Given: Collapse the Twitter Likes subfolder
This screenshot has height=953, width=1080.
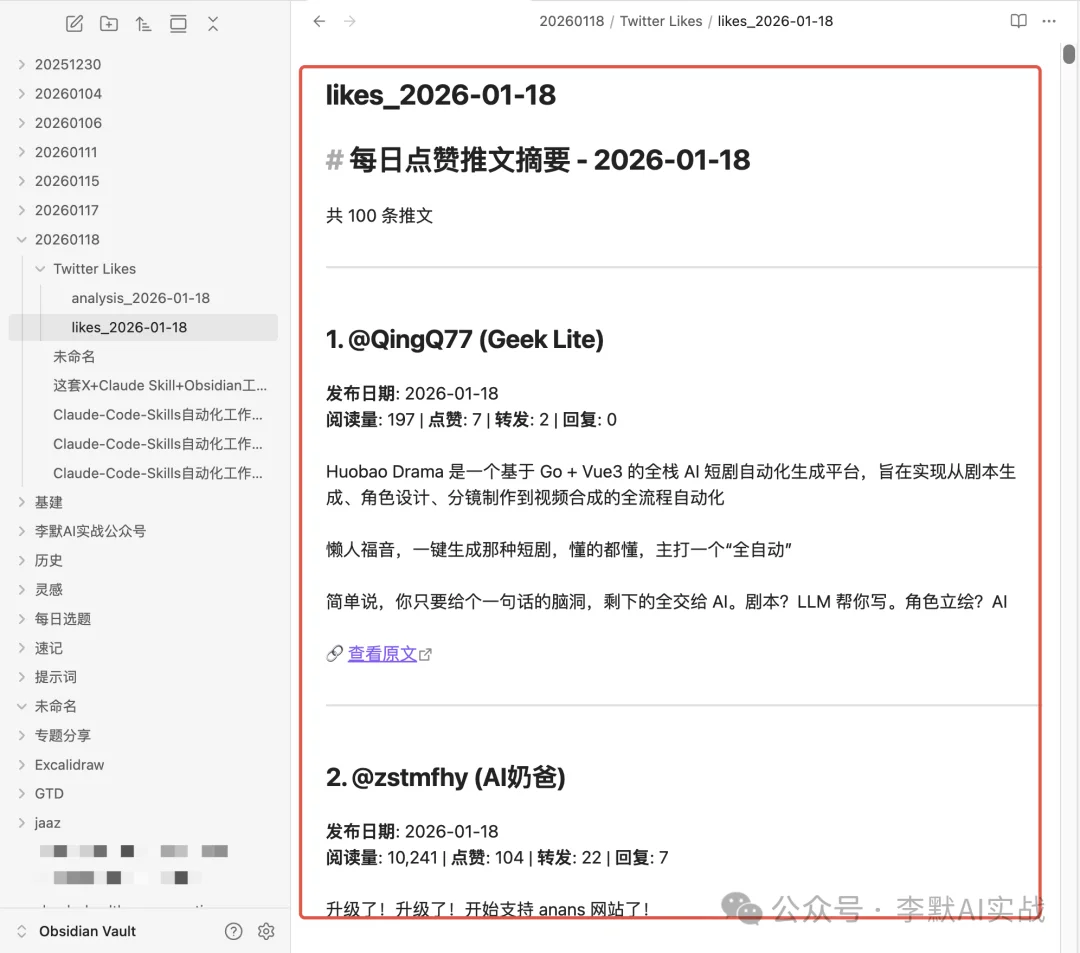Looking at the screenshot, I should tap(93, 269).
